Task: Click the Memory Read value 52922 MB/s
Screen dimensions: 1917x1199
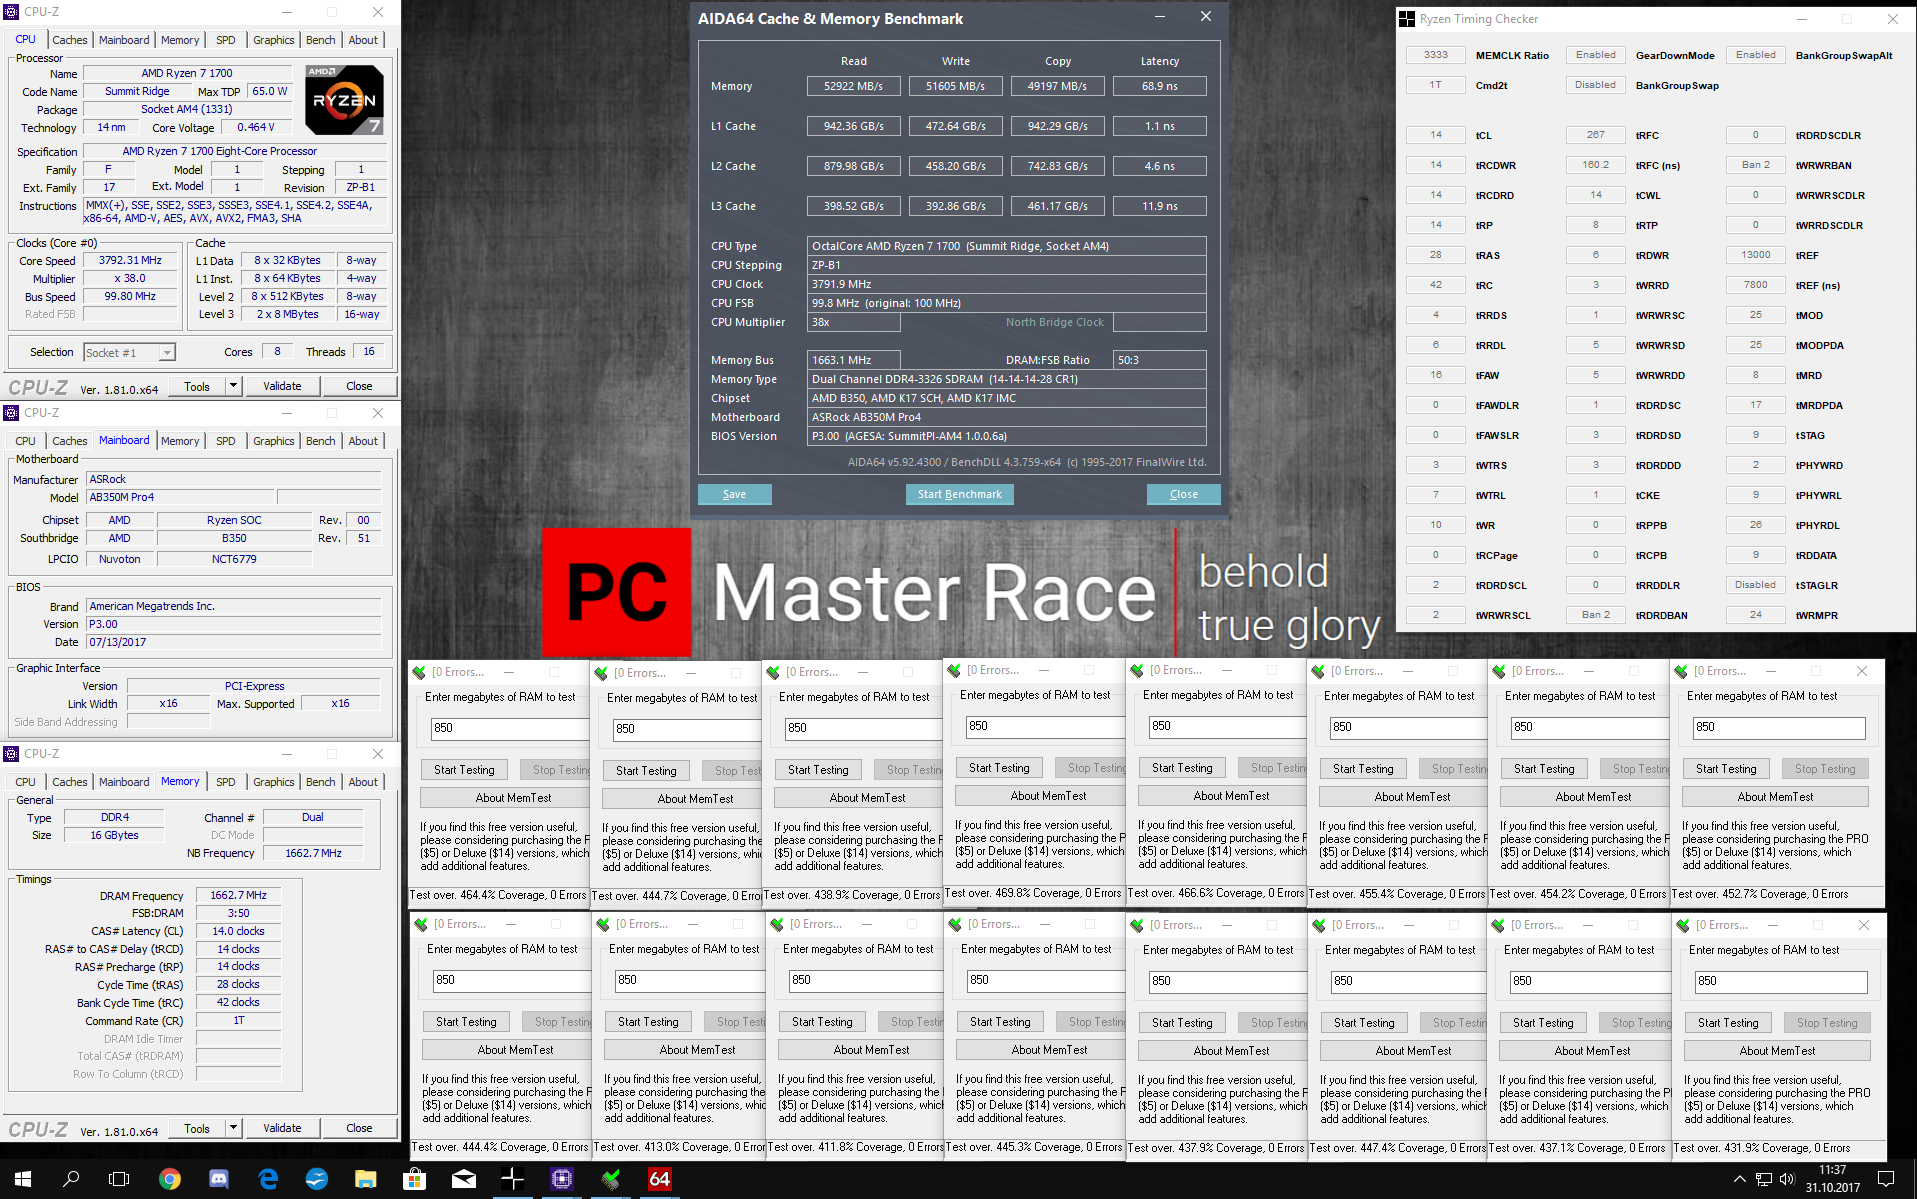Action: pos(853,86)
